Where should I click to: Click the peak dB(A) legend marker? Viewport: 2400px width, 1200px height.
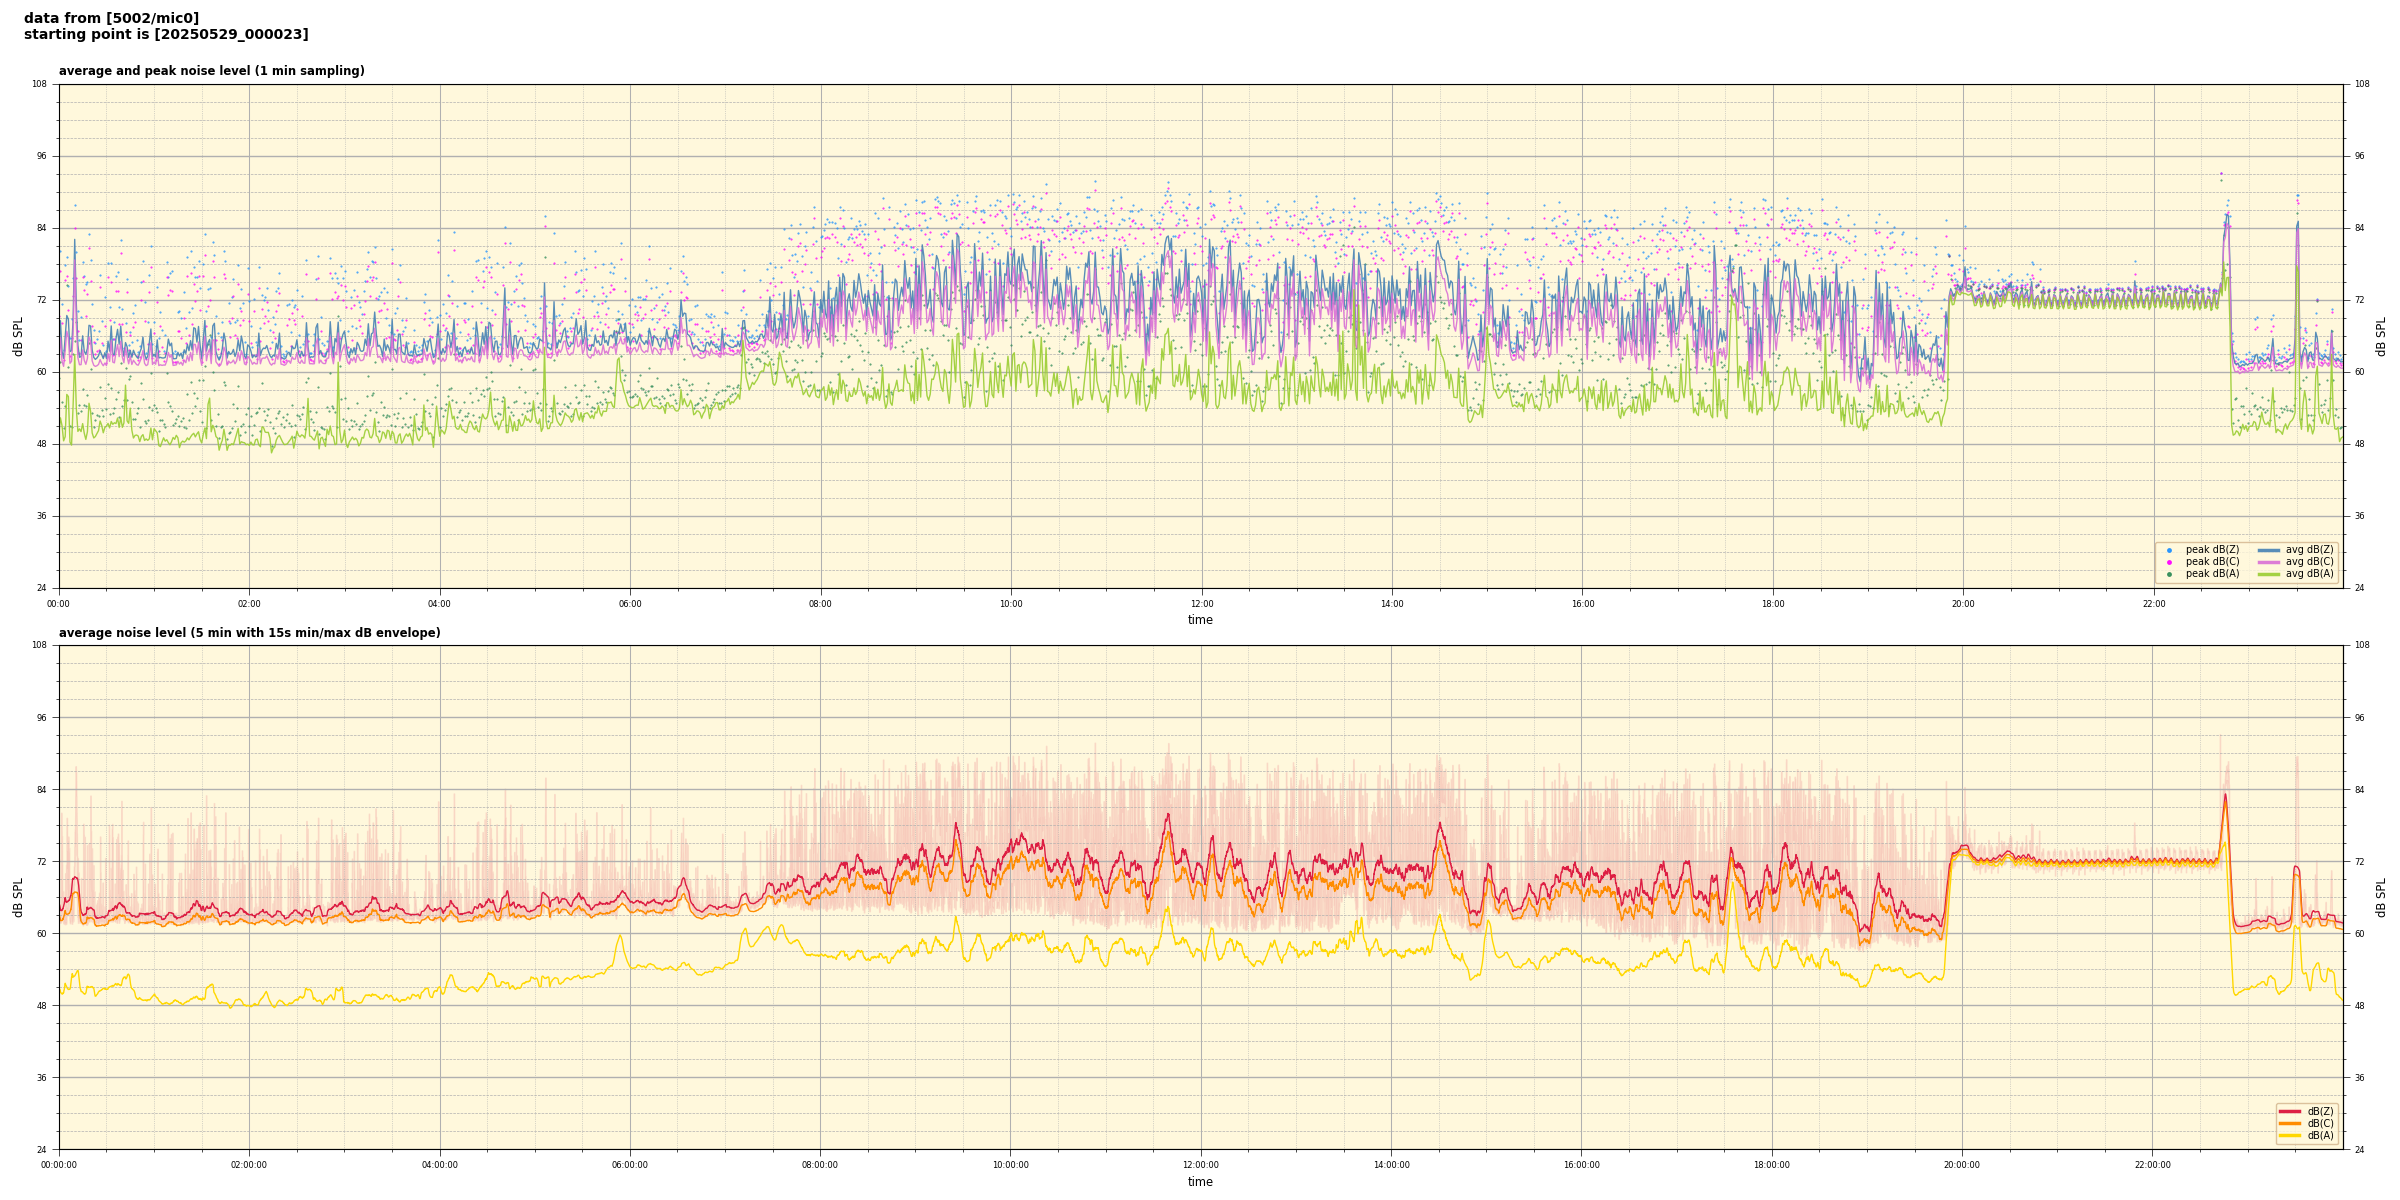(x=2169, y=574)
